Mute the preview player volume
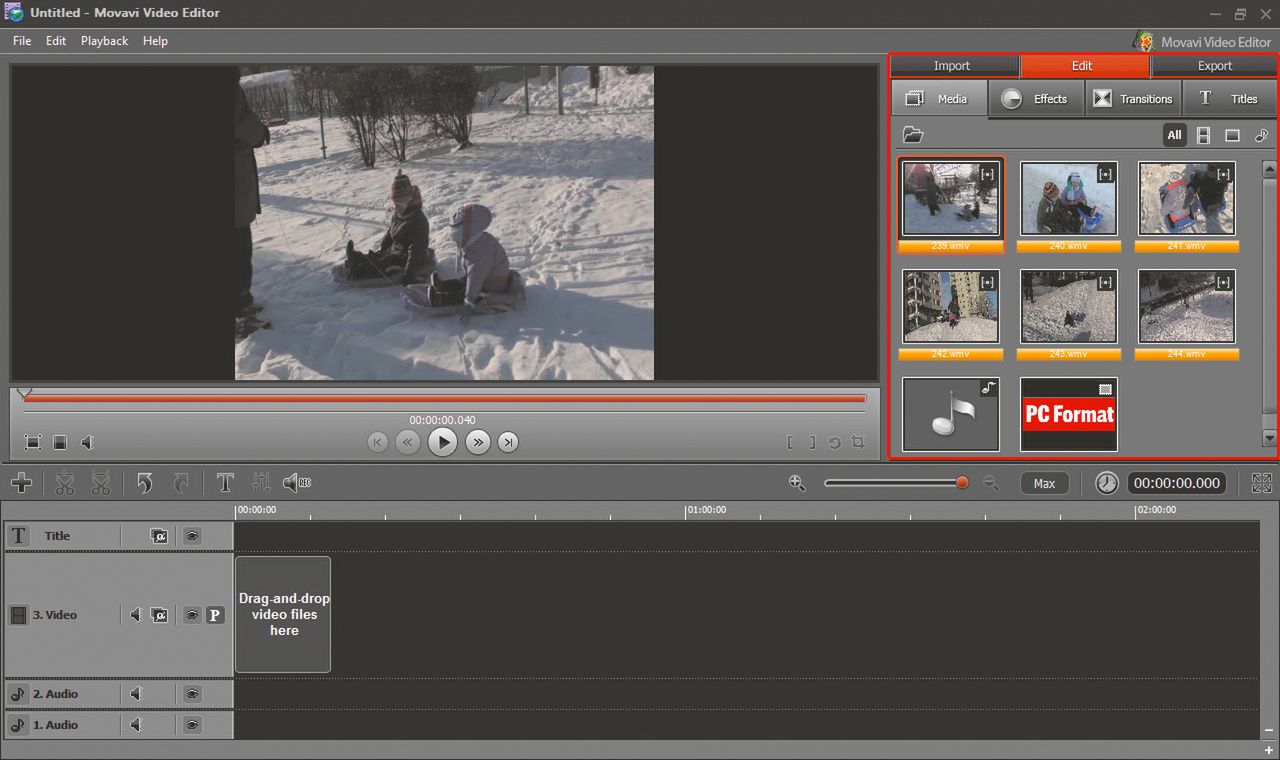Viewport: 1280px width, 760px height. [88, 442]
